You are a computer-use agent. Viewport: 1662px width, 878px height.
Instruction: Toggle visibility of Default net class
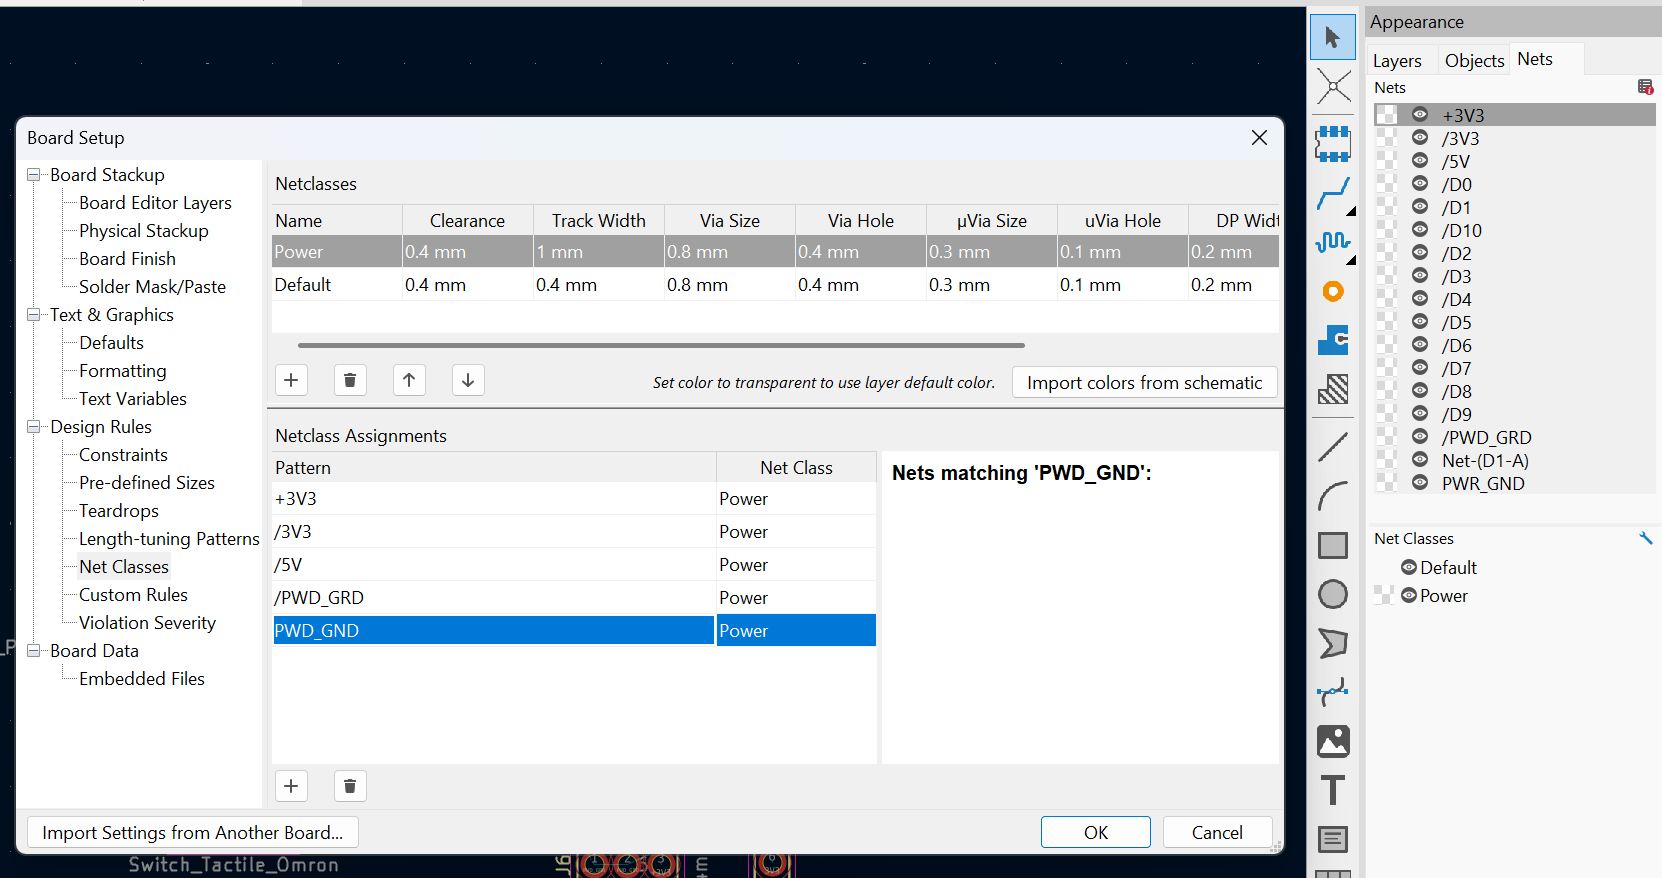pos(1409,567)
